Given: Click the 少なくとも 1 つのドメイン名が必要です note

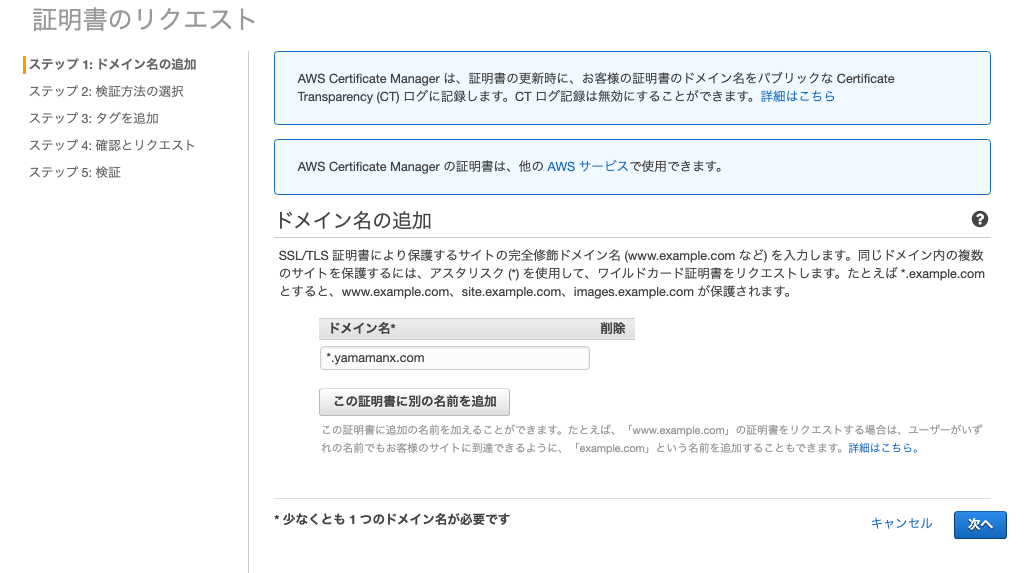Looking at the screenshot, I should click(392, 520).
